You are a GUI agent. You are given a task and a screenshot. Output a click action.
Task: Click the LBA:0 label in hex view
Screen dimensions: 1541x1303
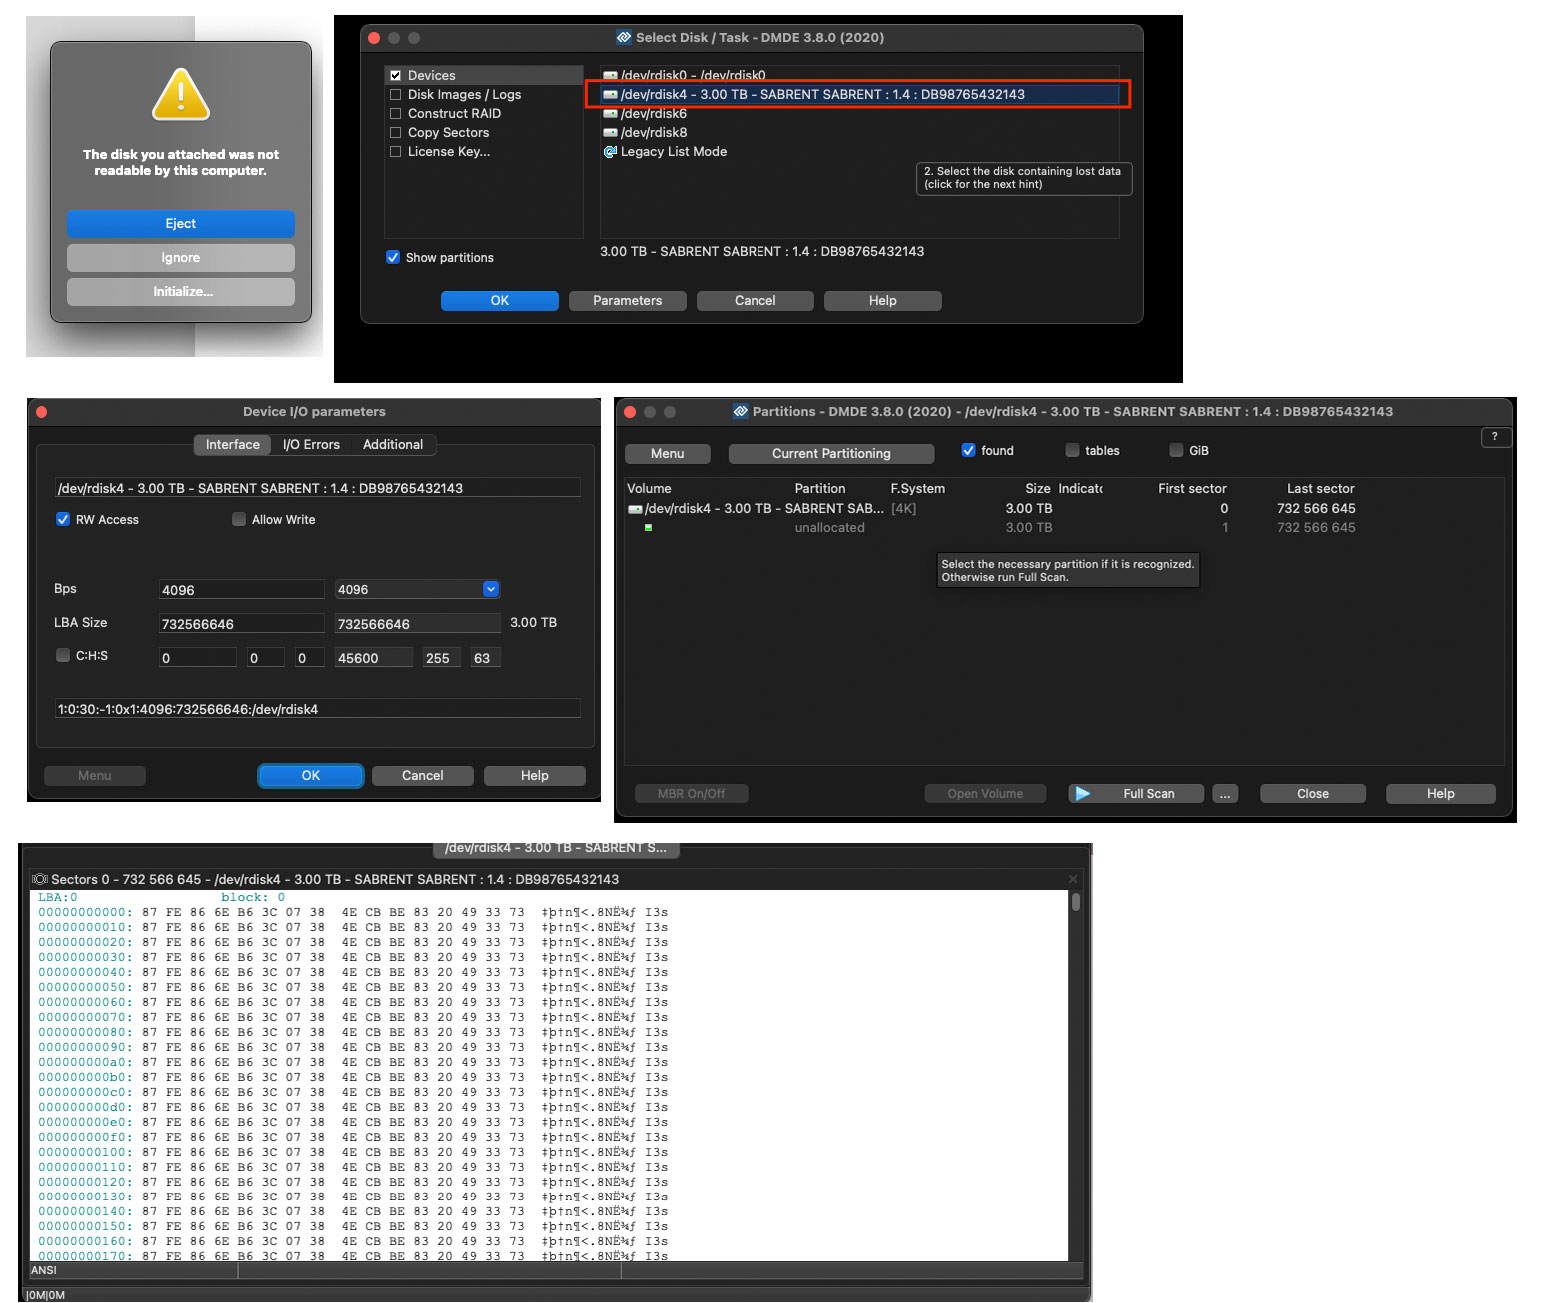58,898
